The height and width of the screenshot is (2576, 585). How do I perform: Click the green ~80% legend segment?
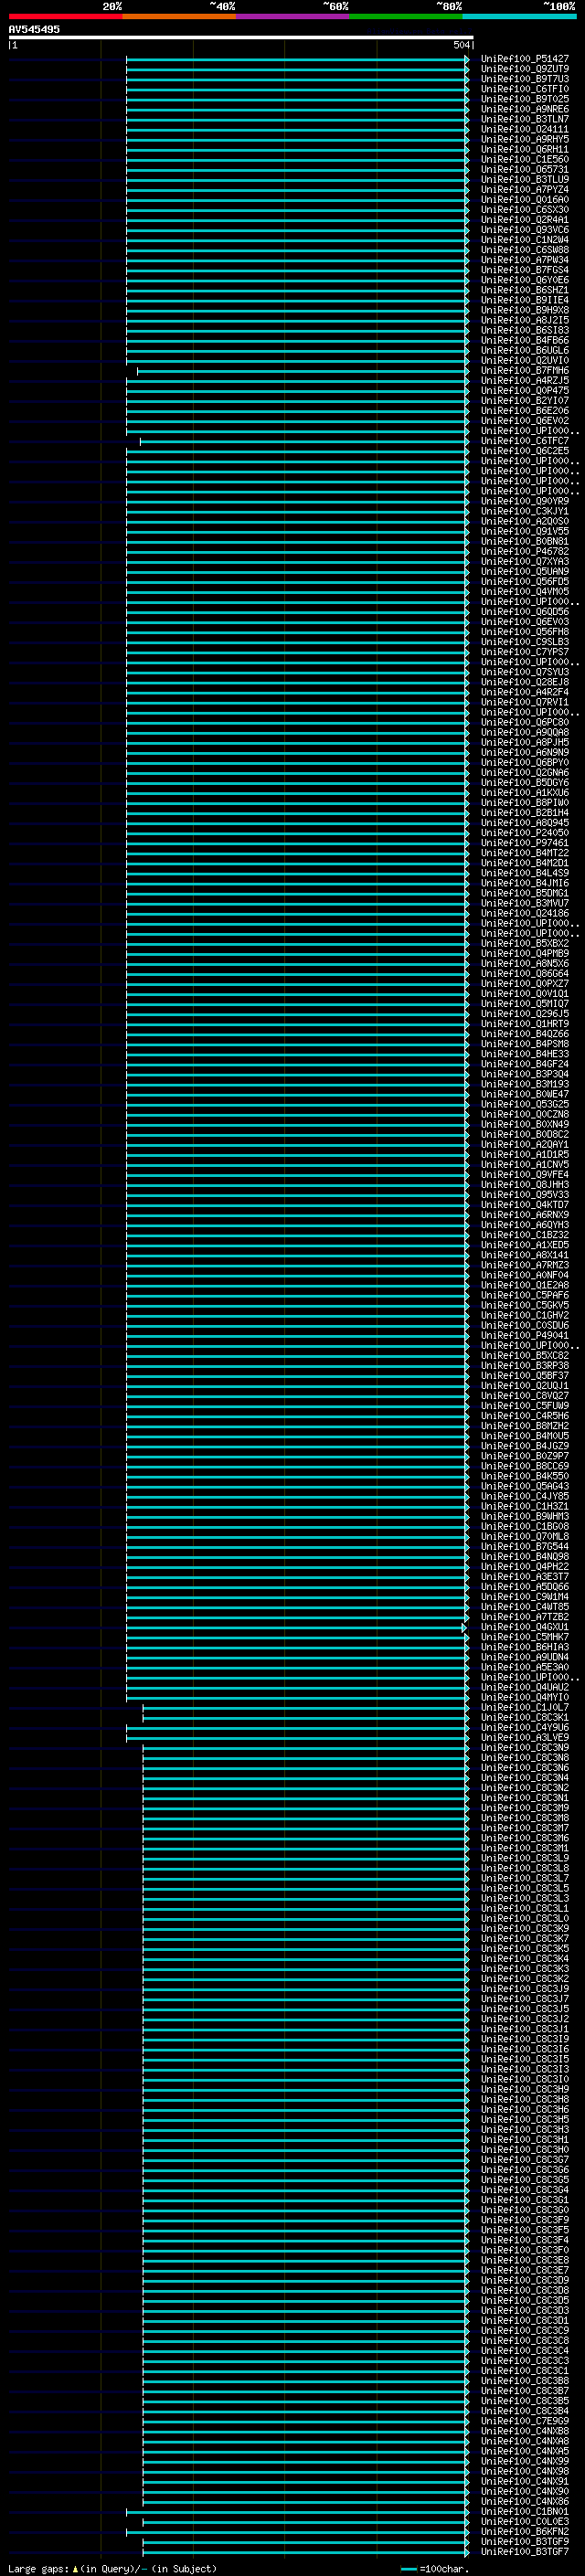coord(406,16)
